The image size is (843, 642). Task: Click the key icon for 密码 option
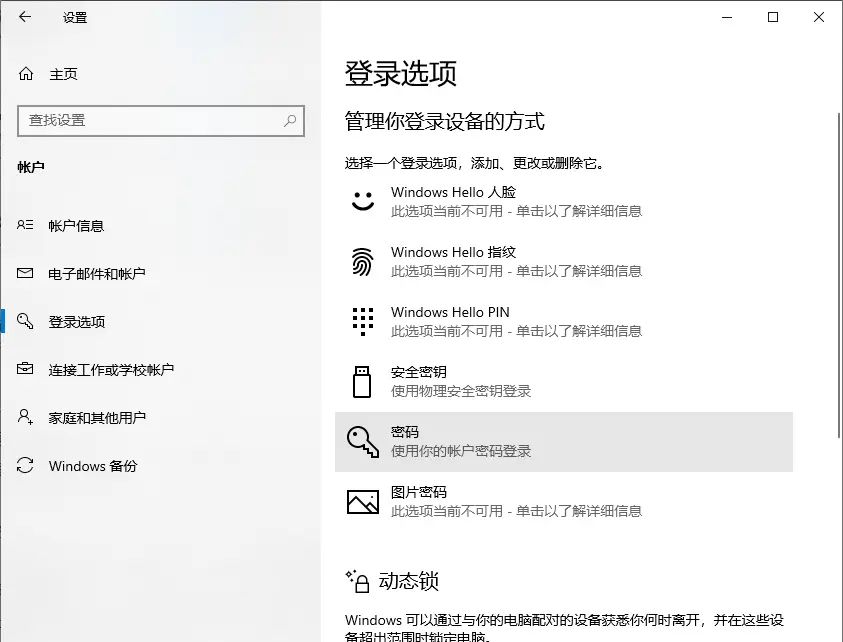click(363, 441)
